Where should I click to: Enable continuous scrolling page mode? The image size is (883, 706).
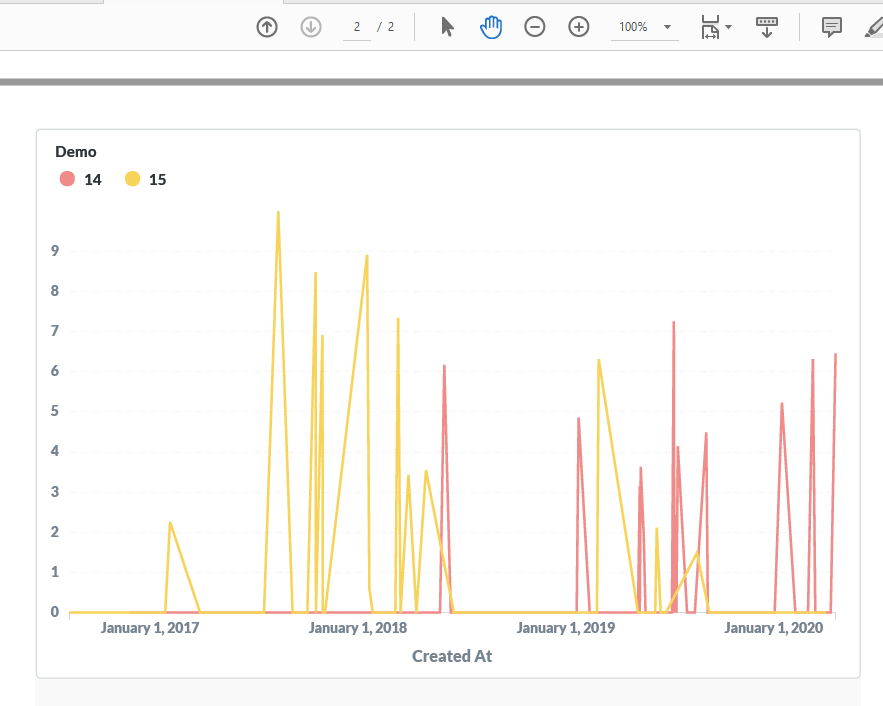(766, 27)
